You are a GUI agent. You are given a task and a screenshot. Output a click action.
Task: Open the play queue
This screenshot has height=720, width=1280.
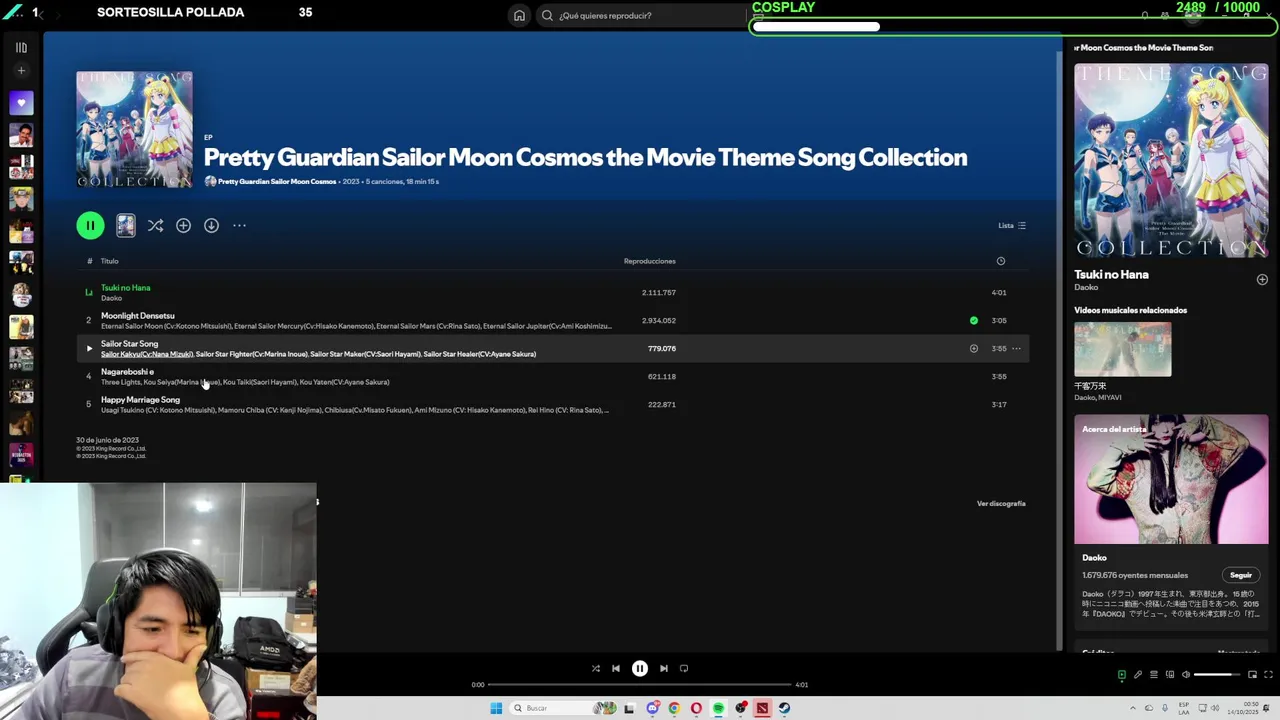(1153, 675)
